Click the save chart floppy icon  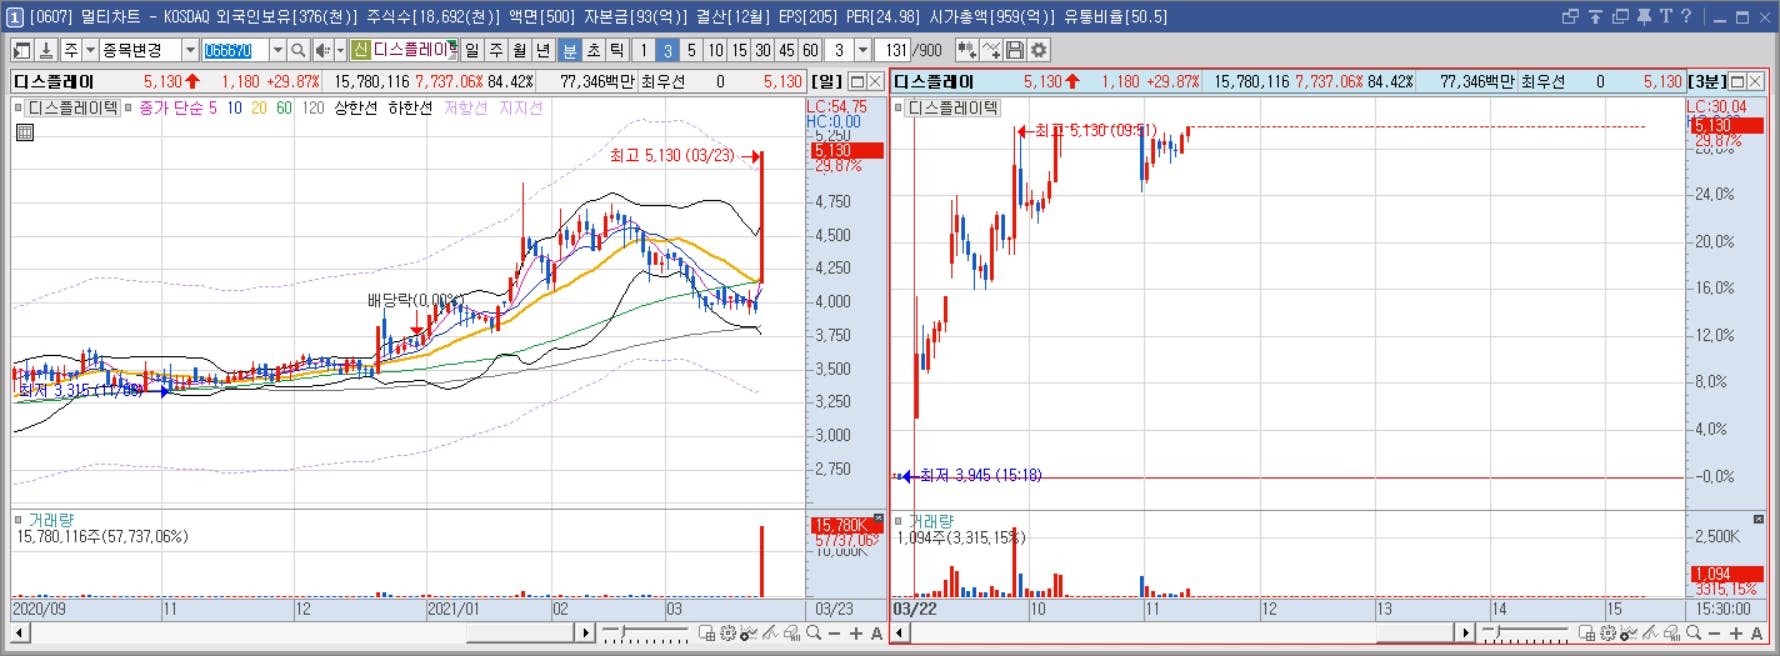[1015, 50]
